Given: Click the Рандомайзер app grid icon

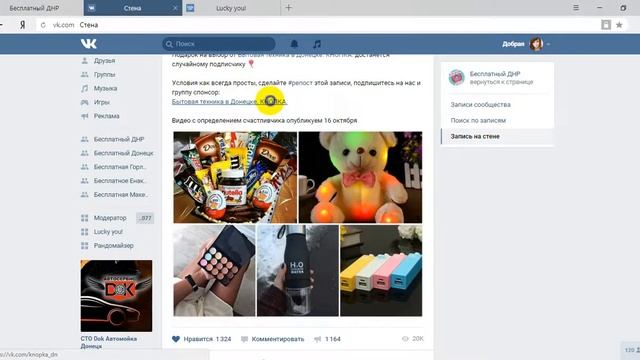Looking at the screenshot, I should (x=84, y=246).
